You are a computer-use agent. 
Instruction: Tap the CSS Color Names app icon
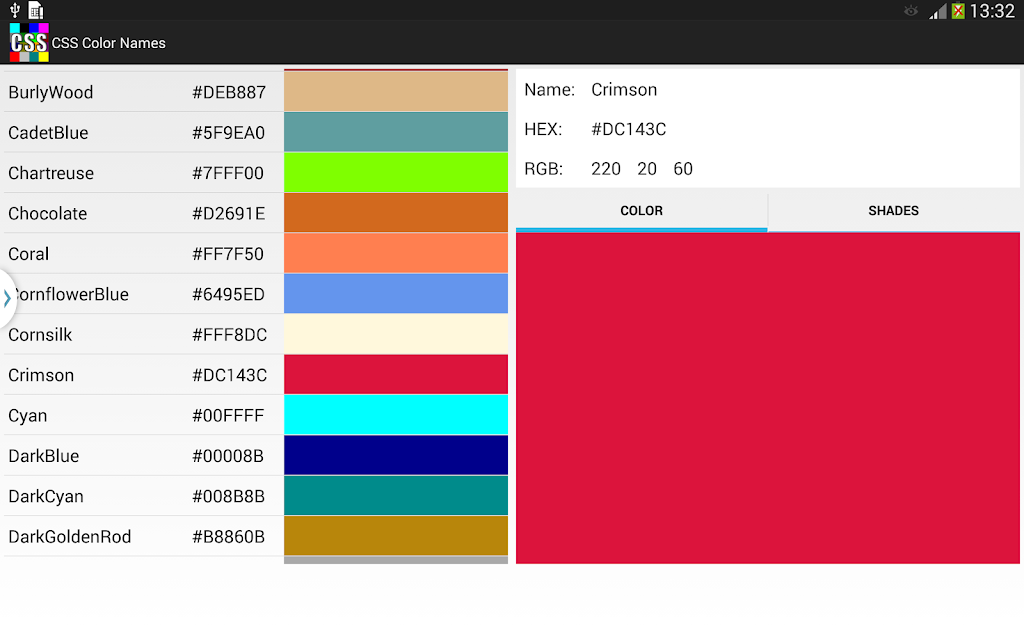click(29, 42)
